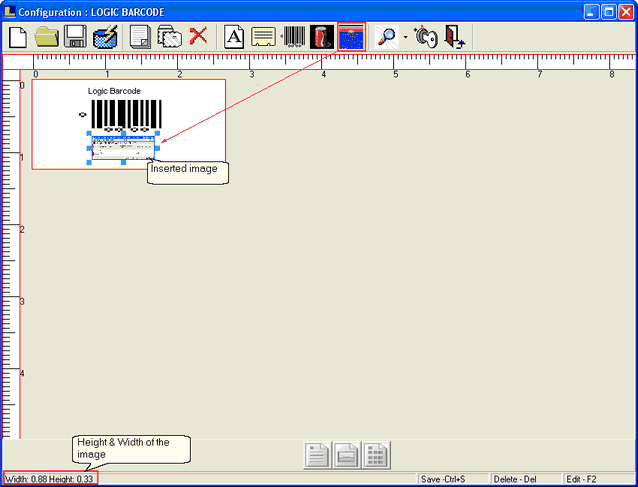The image size is (638, 487).
Task: Click the single shadowed page icon
Action: click(x=140, y=37)
